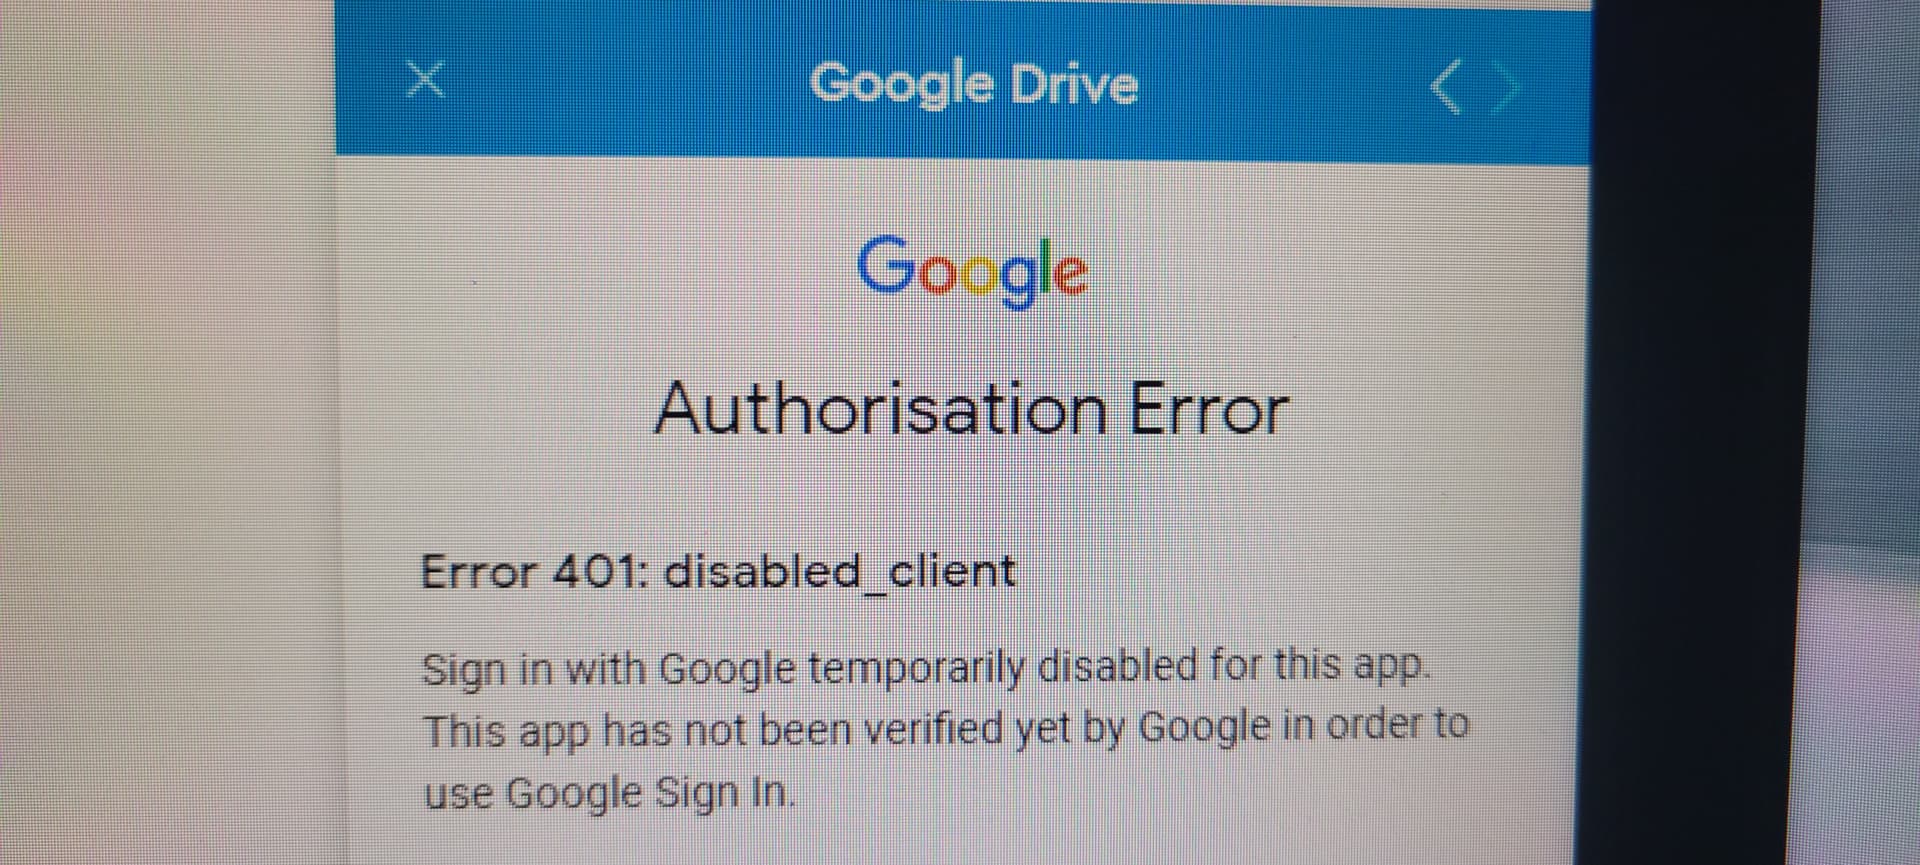Click the disabled_client error code text
The image size is (1920, 865).
click(840, 573)
